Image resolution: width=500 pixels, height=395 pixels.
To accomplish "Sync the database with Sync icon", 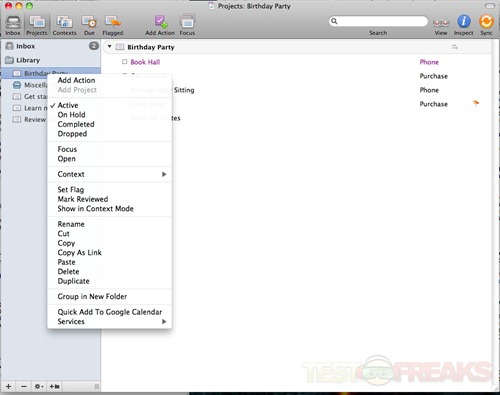I will (486, 25).
